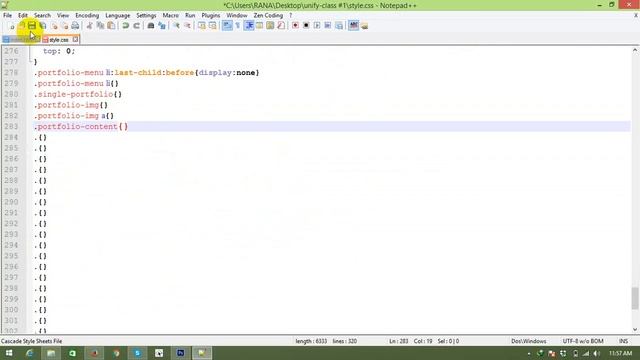Zoom out using the toolbar icon

[187, 26]
